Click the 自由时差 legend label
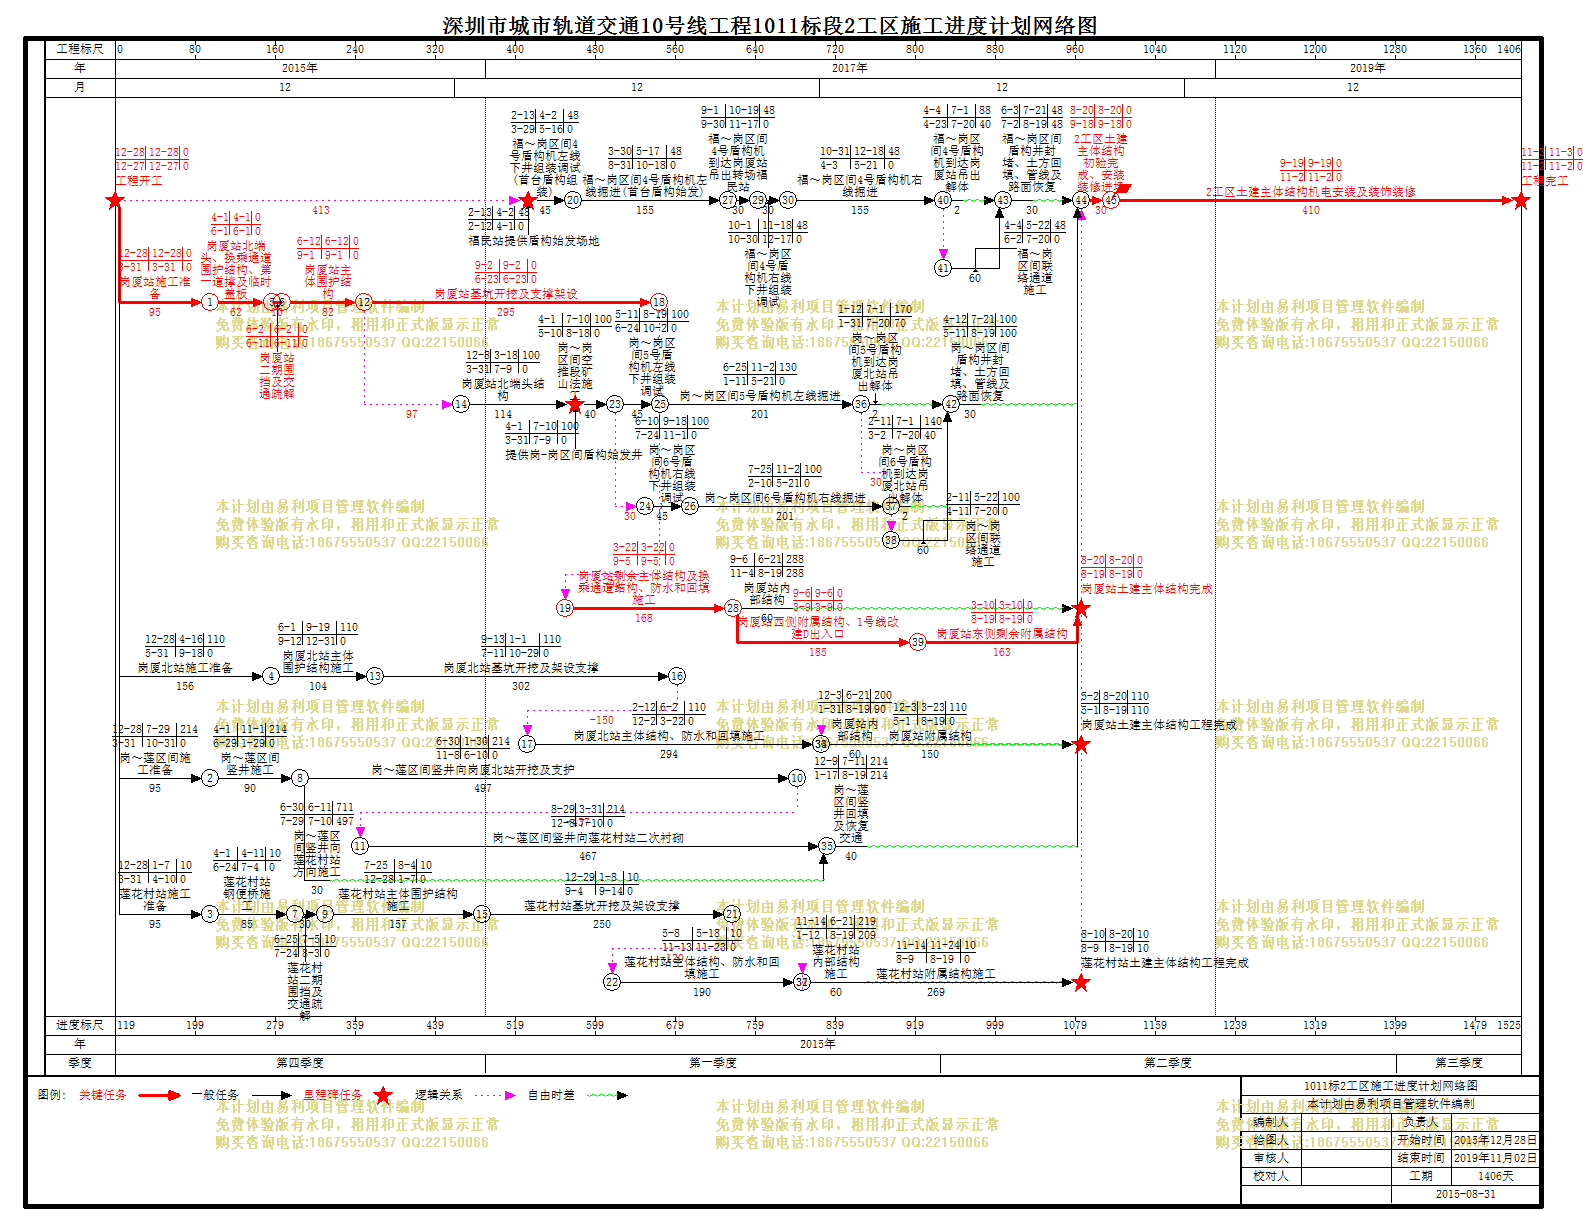The width and height of the screenshot is (1583, 1210). tap(552, 1095)
